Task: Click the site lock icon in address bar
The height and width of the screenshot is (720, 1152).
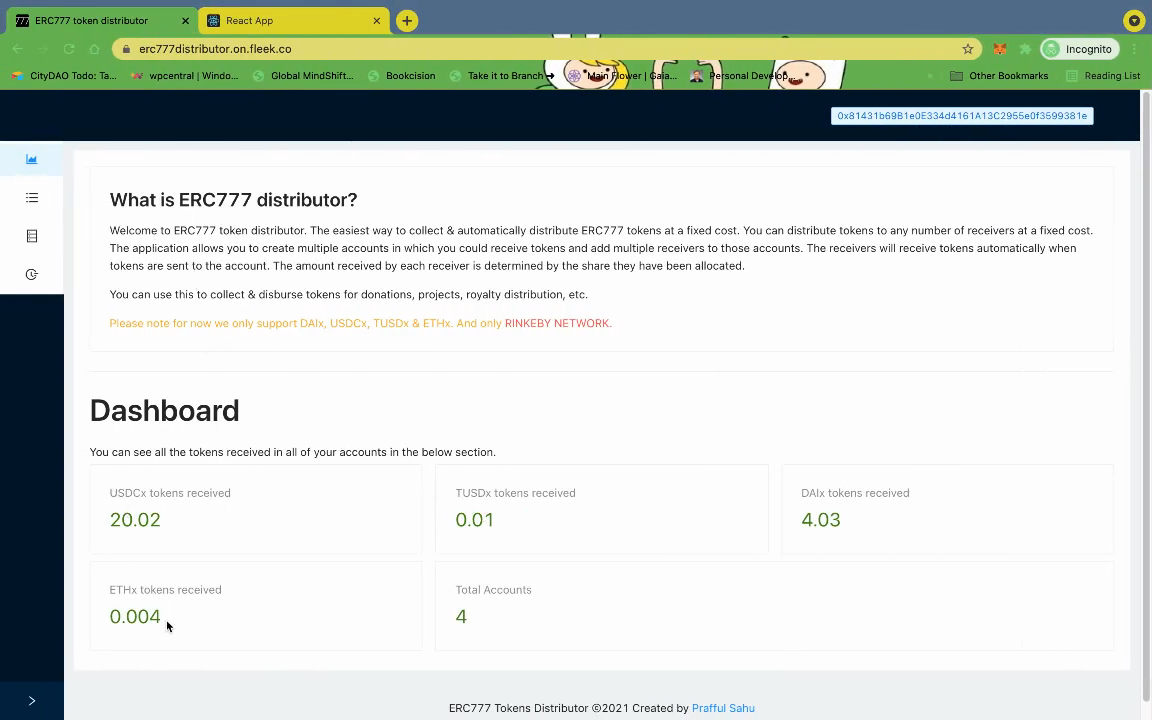Action: click(126, 49)
